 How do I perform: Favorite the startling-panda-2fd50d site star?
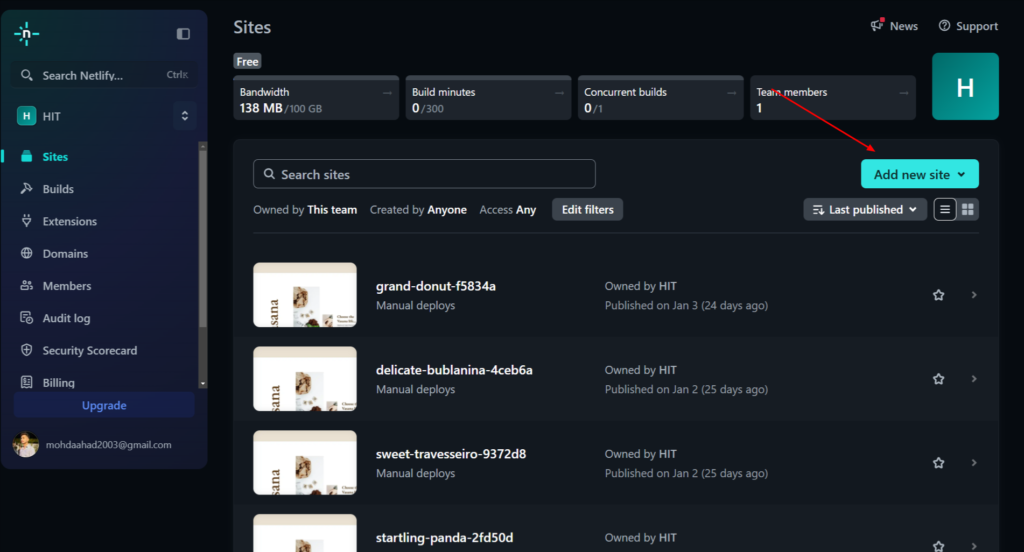tap(938, 546)
